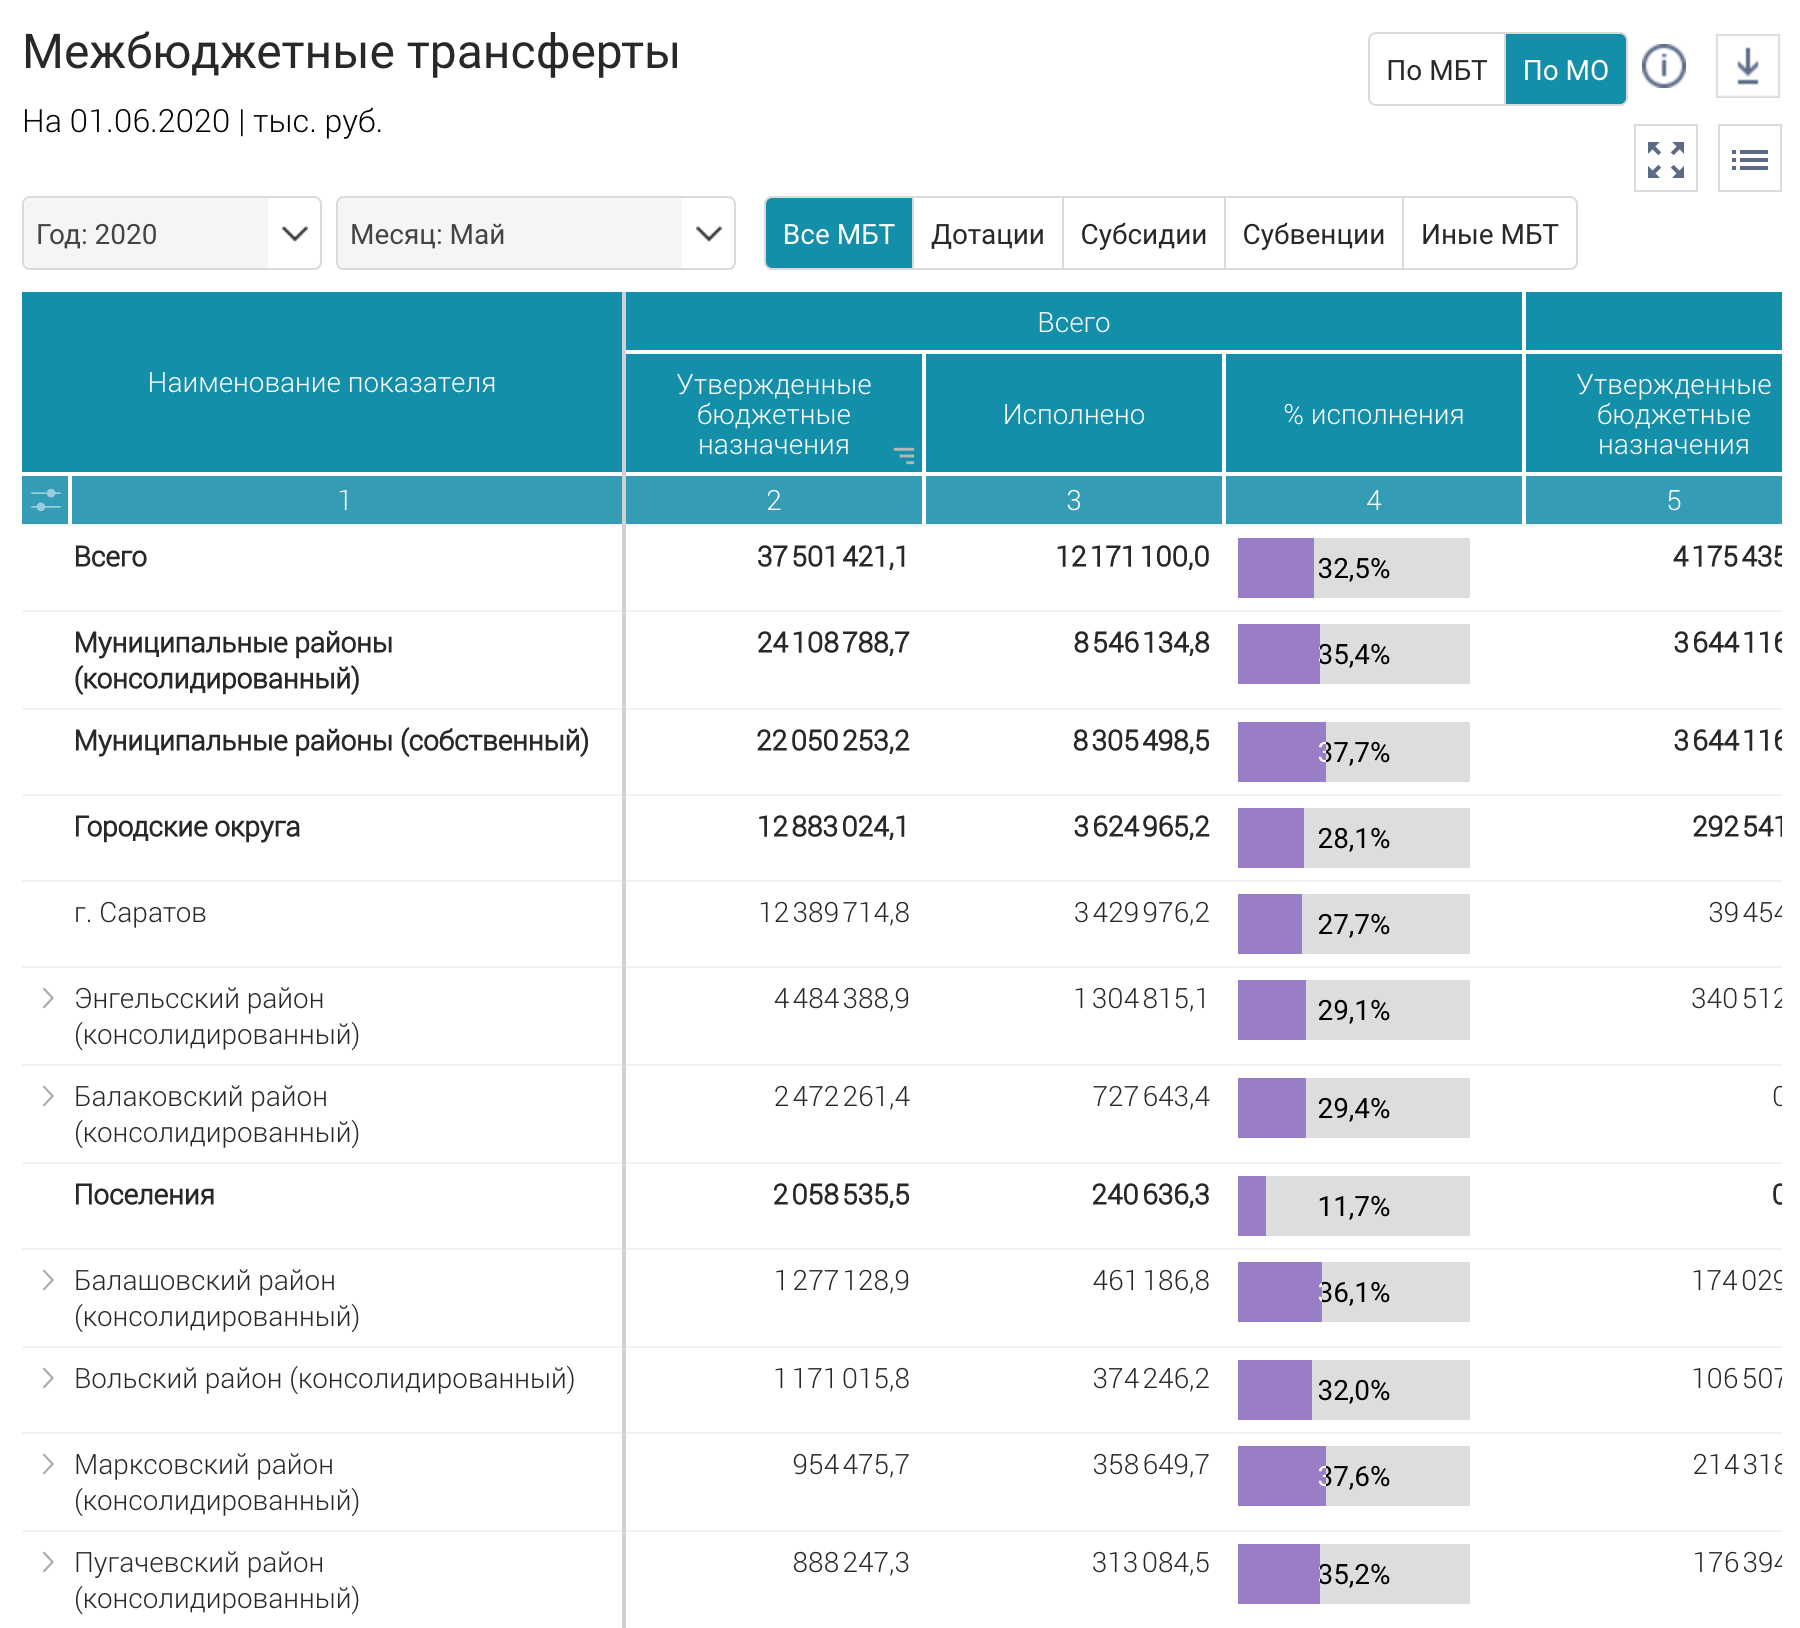Select the Все МБТ tab
This screenshot has width=1800, height=1628.
tap(839, 234)
